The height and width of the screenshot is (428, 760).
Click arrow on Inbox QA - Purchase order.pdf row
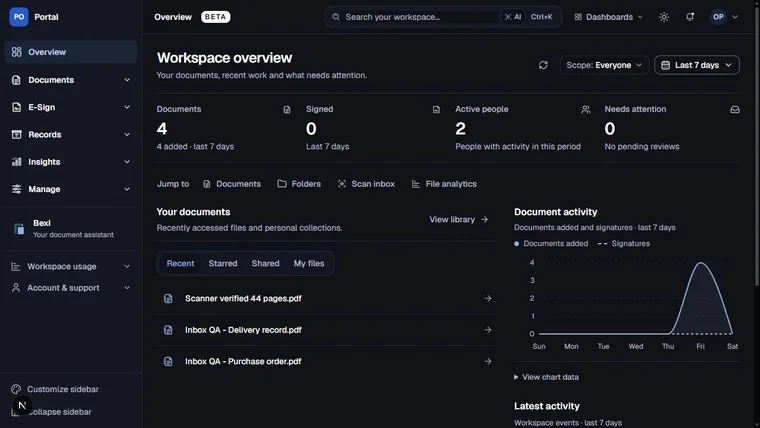point(488,362)
